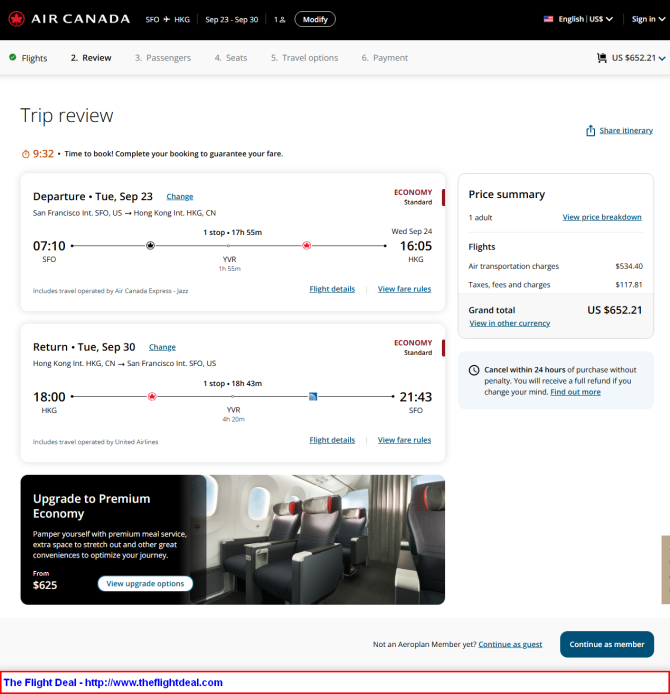Open Flight details for return
This screenshot has width=670, height=694.
pyautogui.click(x=332, y=440)
